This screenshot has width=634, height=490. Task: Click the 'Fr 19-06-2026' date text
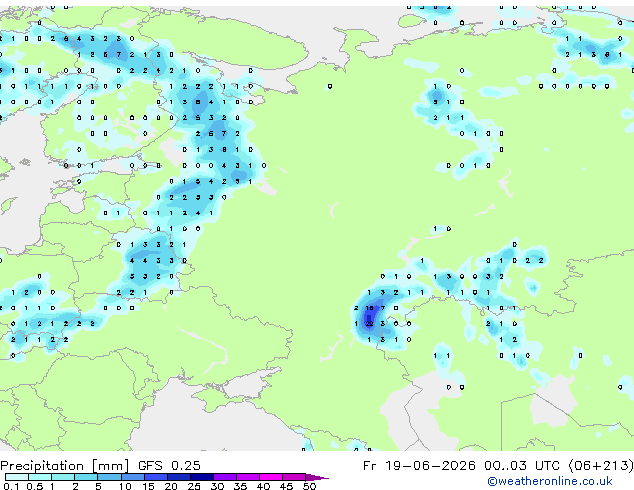419,465
